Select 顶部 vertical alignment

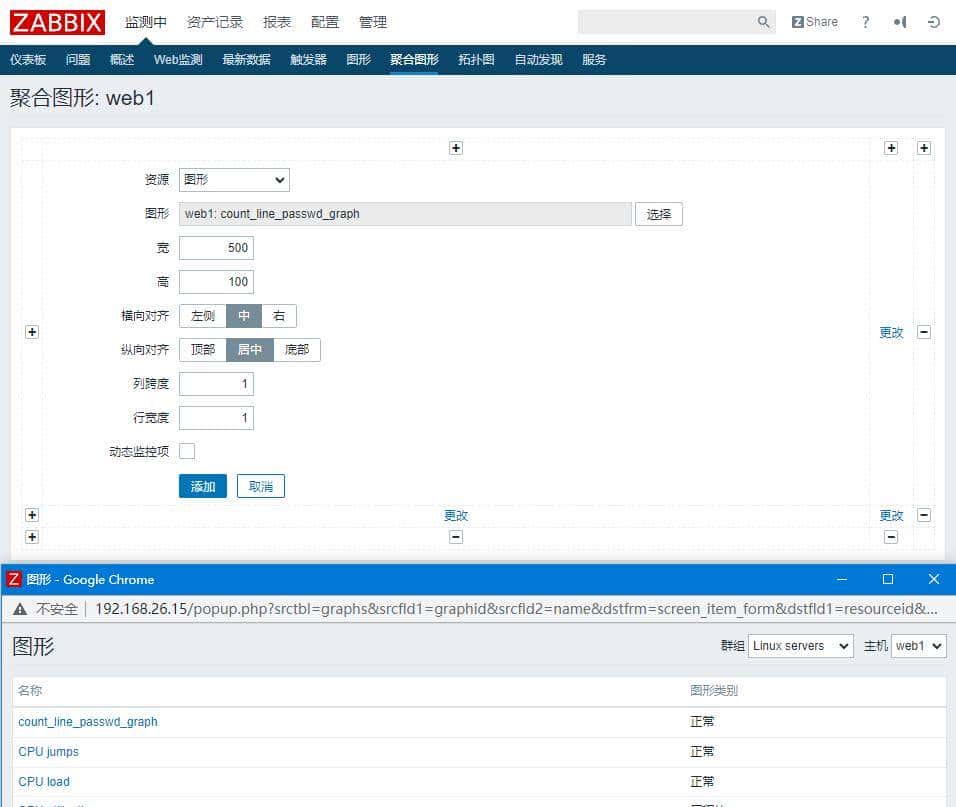point(203,349)
